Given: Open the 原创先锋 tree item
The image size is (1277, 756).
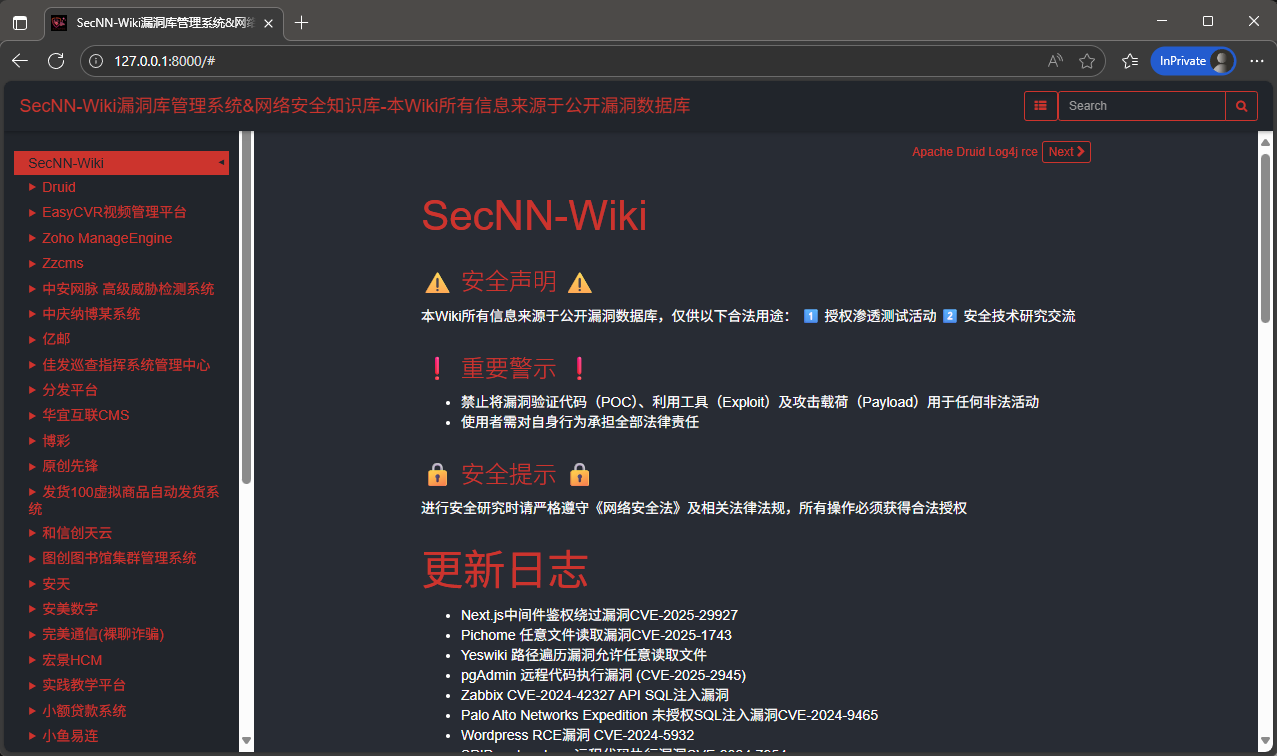Looking at the screenshot, I should click(x=63, y=466).
